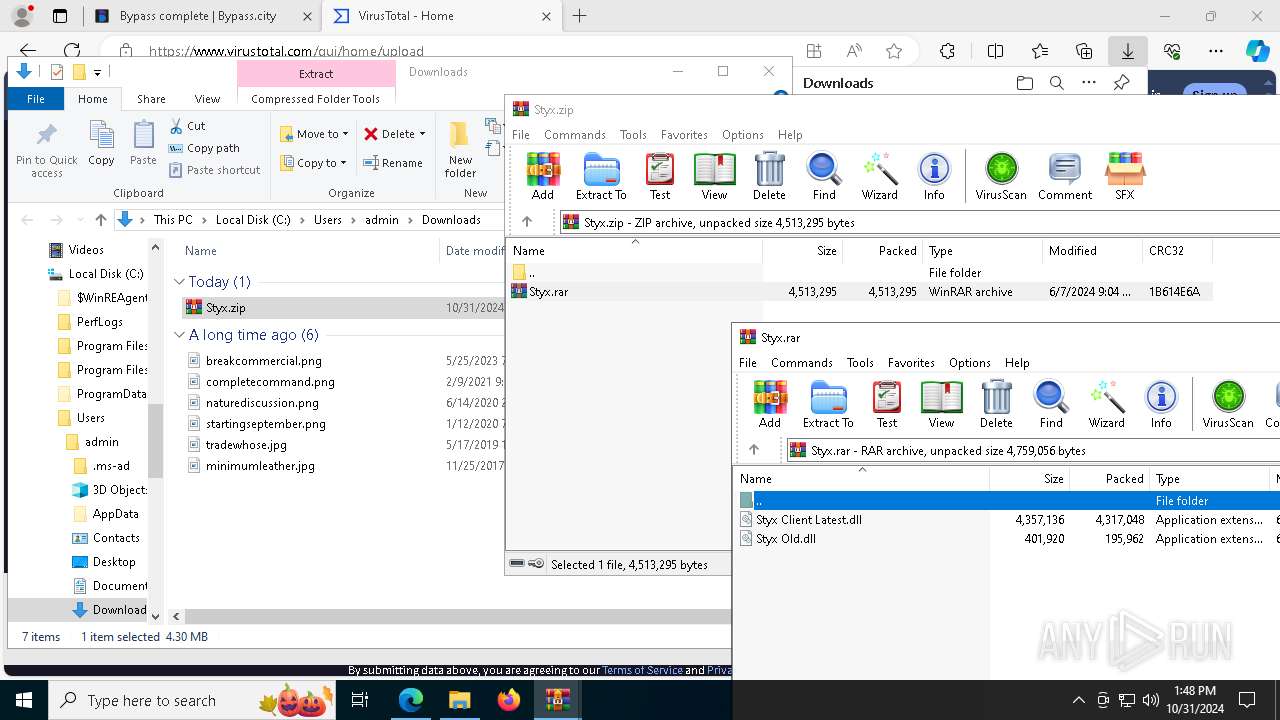Open Favorites menu in Styx.zip window
The width and height of the screenshot is (1280, 720).
(684, 135)
